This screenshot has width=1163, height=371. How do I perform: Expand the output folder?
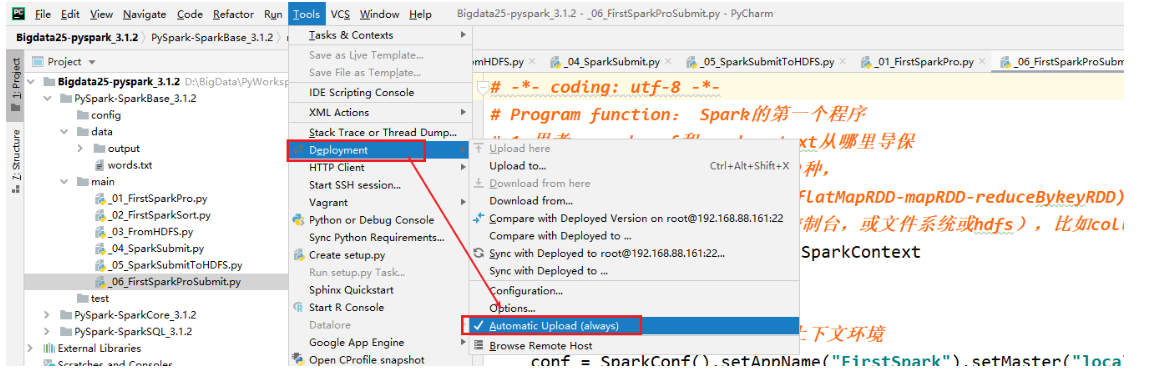tap(80, 148)
